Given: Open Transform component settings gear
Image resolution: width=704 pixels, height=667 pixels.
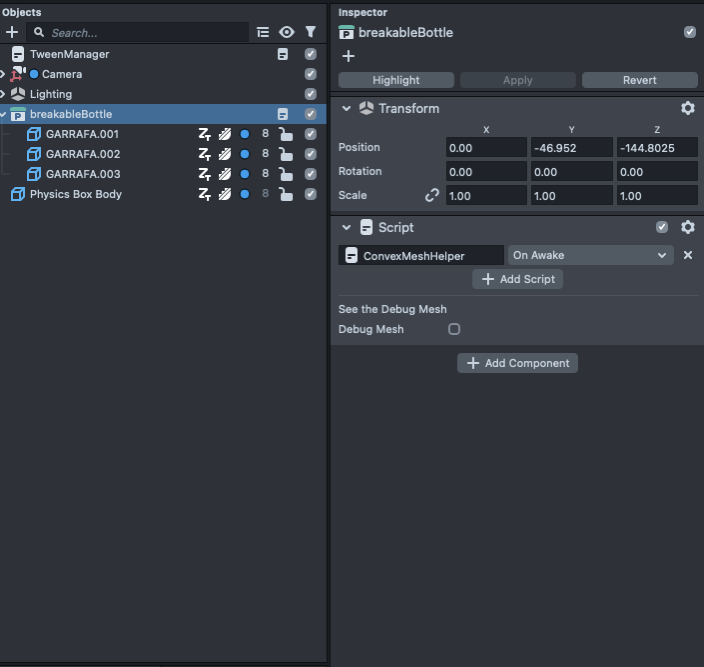Looking at the screenshot, I should point(688,108).
